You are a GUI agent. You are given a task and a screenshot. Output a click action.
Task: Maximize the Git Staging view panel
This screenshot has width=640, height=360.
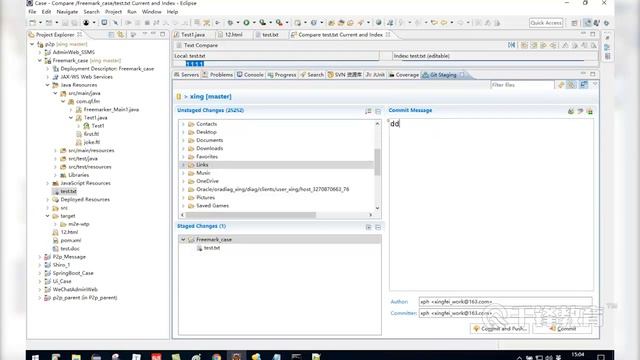click(x=593, y=74)
